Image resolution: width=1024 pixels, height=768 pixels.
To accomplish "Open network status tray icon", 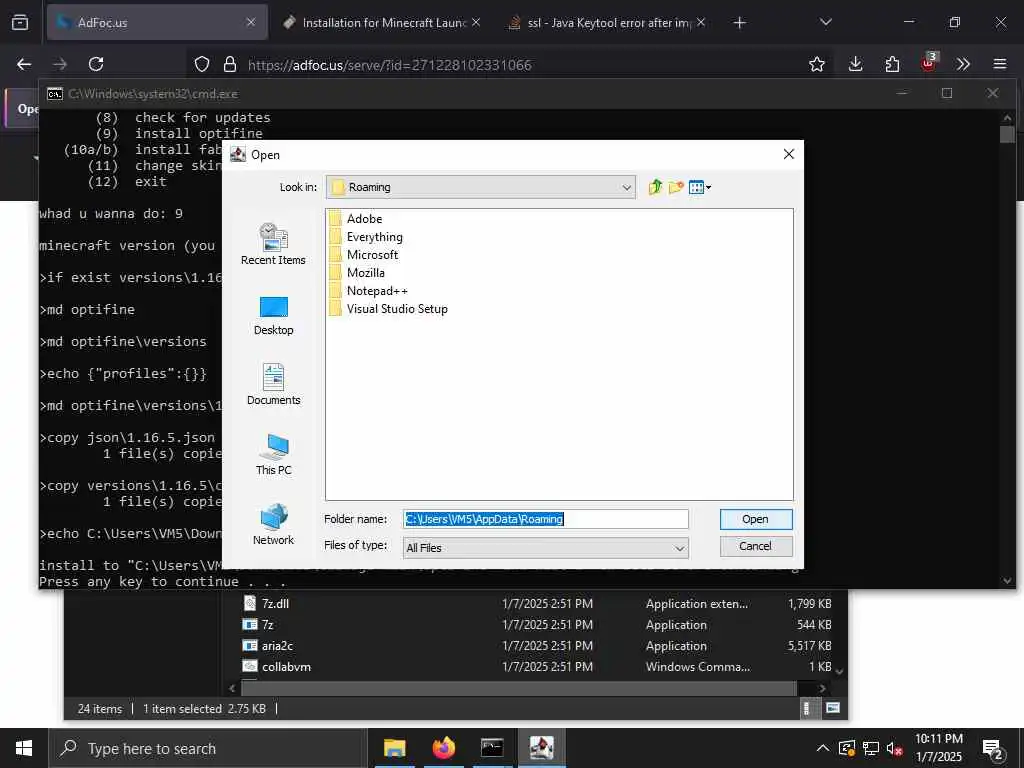I will pyautogui.click(x=871, y=748).
